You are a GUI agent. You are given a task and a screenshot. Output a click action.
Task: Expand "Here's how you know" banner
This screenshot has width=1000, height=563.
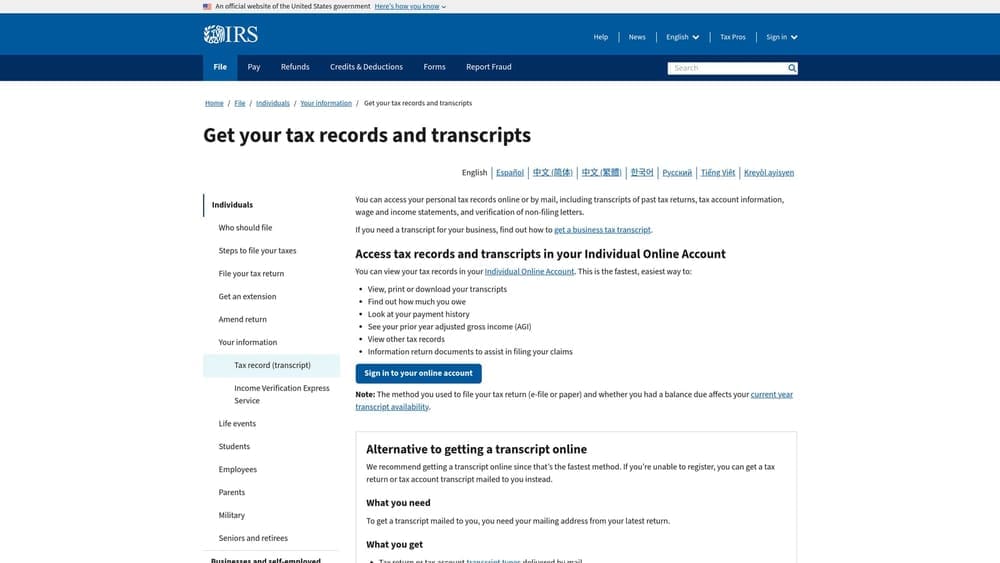[x=409, y=6]
